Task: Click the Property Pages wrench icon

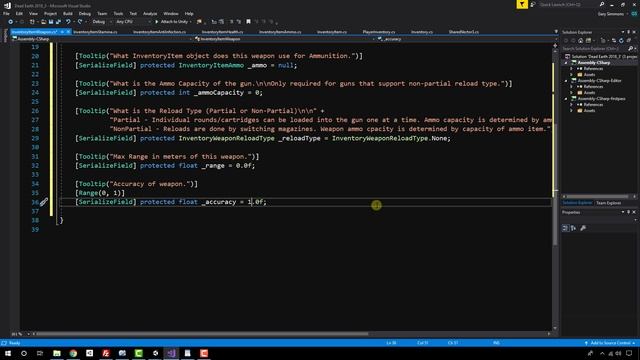Action: (583, 228)
